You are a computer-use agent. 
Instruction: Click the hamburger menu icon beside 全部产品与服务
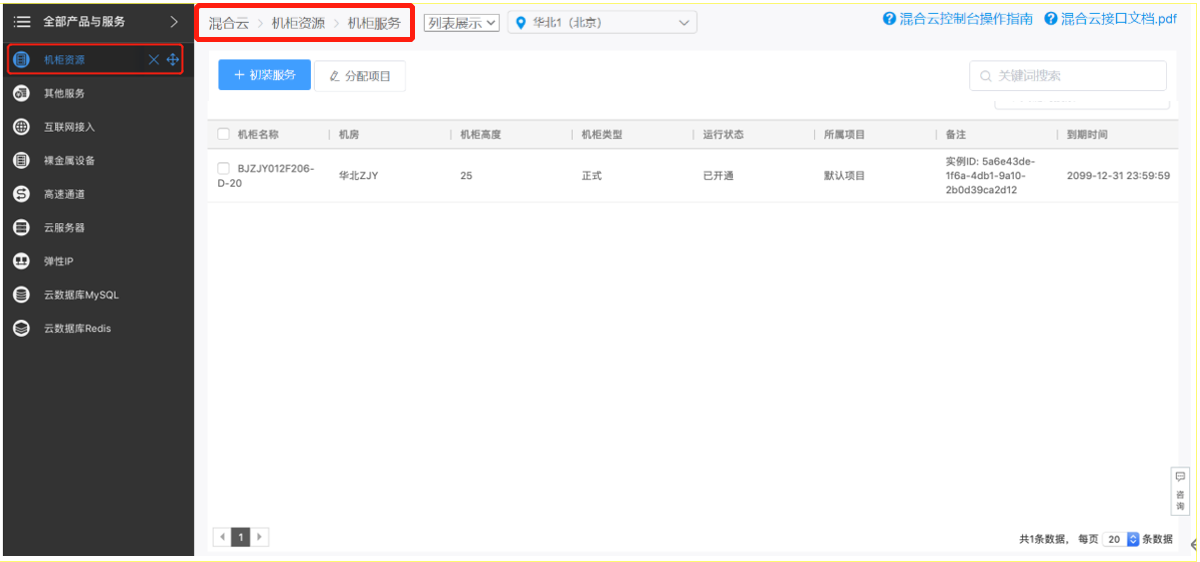pyautogui.click(x=22, y=21)
